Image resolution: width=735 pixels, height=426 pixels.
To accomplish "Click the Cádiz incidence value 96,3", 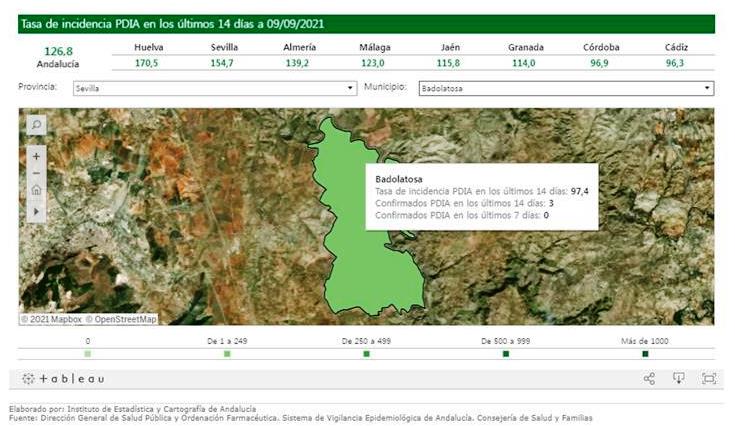I will (675, 63).
